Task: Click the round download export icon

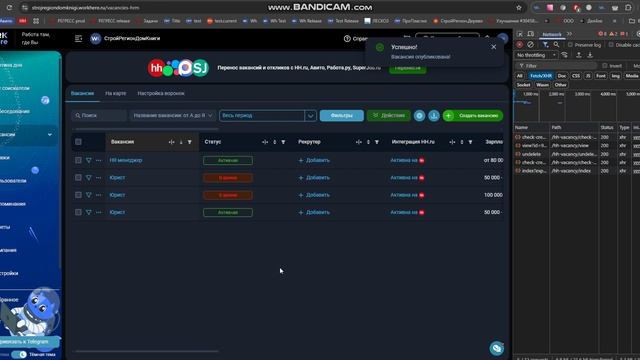Action: coord(434,116)
